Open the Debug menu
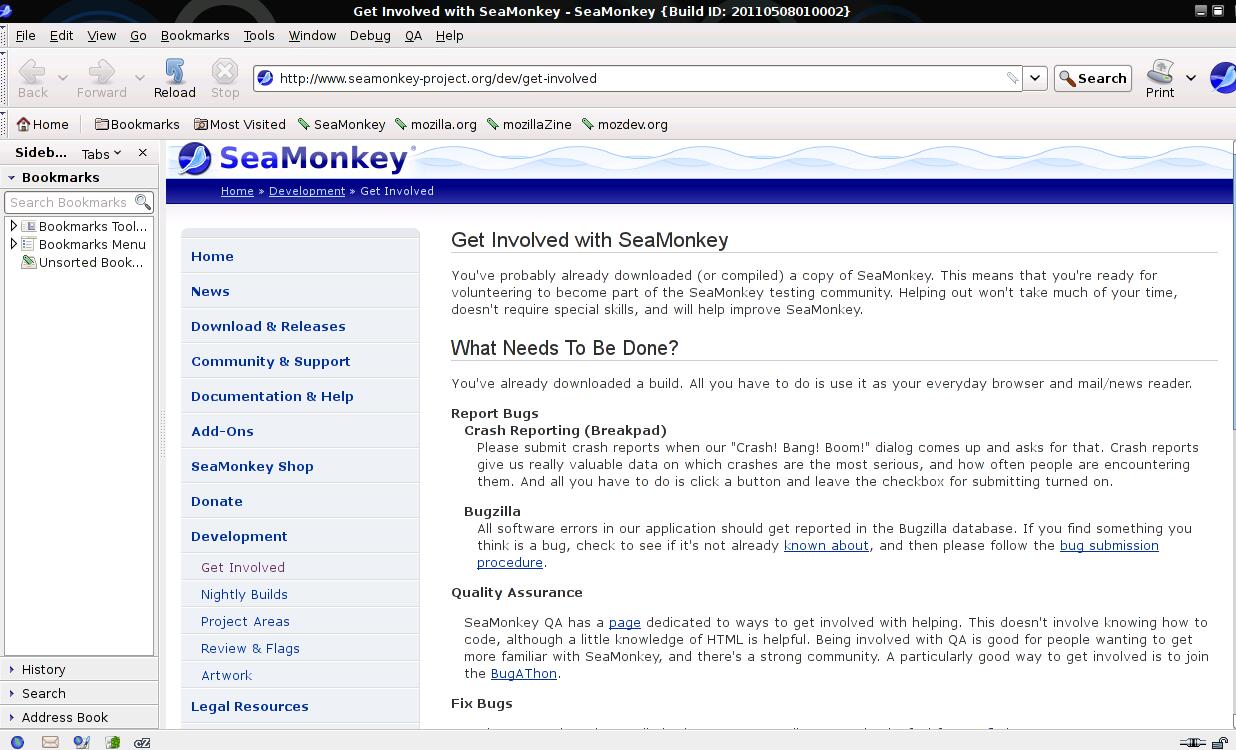This screenshot has width=1236, height=750. (370, 35)
